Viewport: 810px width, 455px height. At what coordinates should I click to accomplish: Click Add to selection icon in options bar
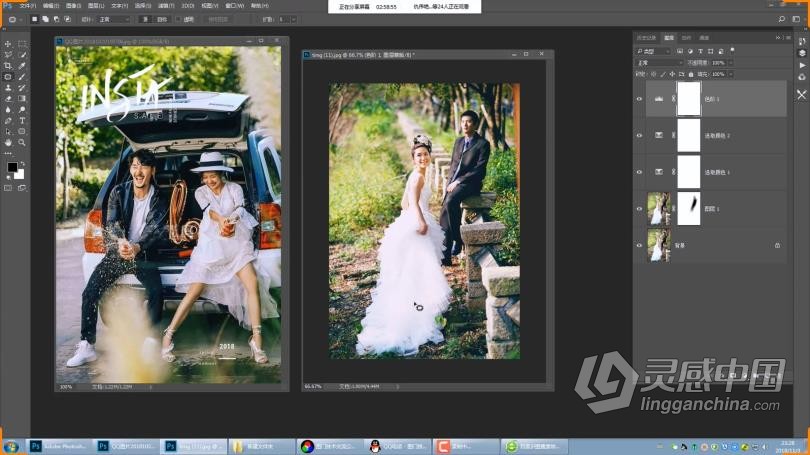pyautogui.click(x=45, y=19)
